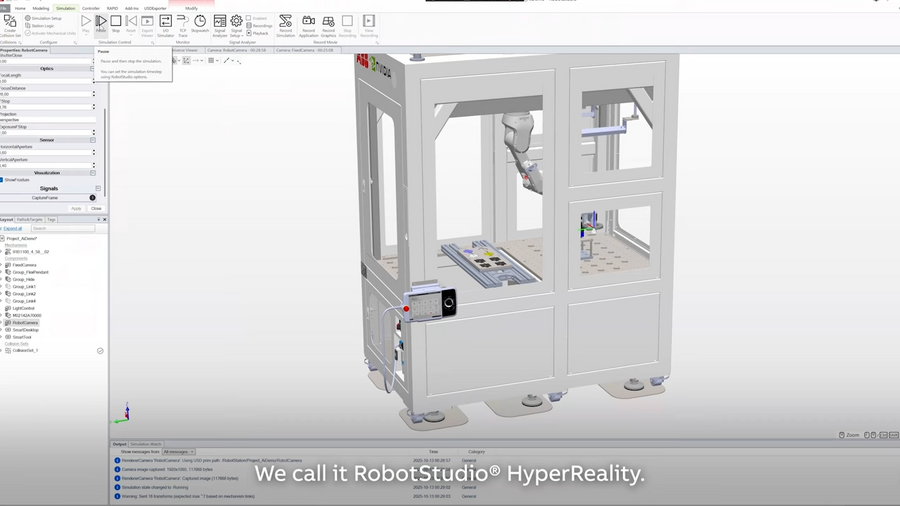Adjust the HorizontalAperture stepper
Screen dimensions: 900x506
click(x=94, y=152)
